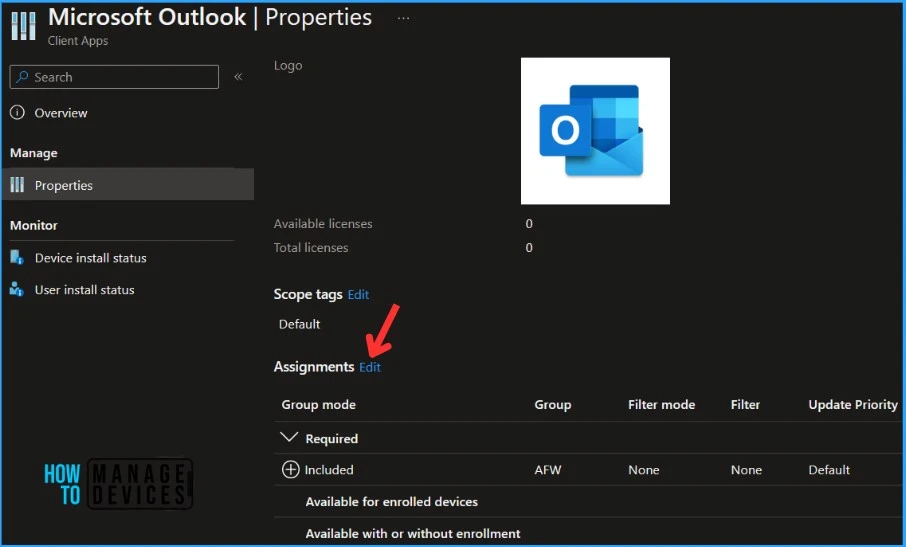Viewport: 906px width, 547px height.
Task: Edit the Assignments
Action: (370, 367)
